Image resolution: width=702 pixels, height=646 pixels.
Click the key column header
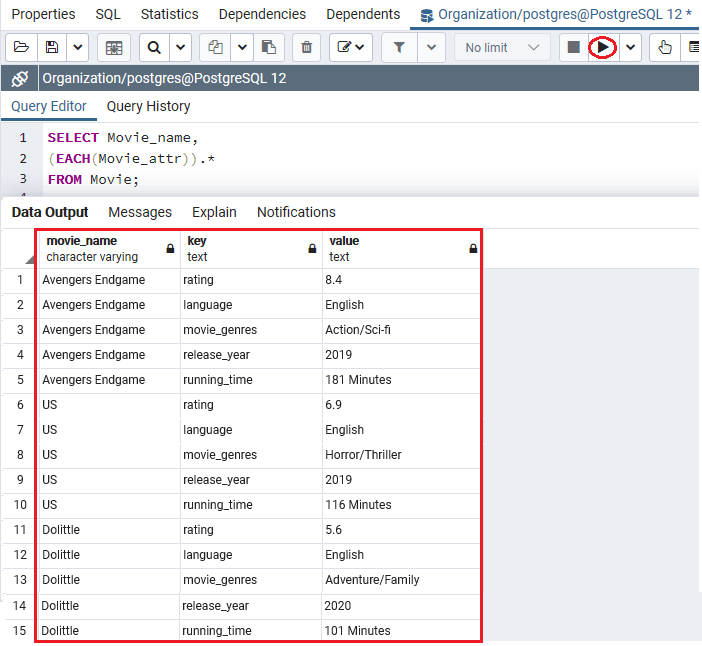[x=251, y=249]
